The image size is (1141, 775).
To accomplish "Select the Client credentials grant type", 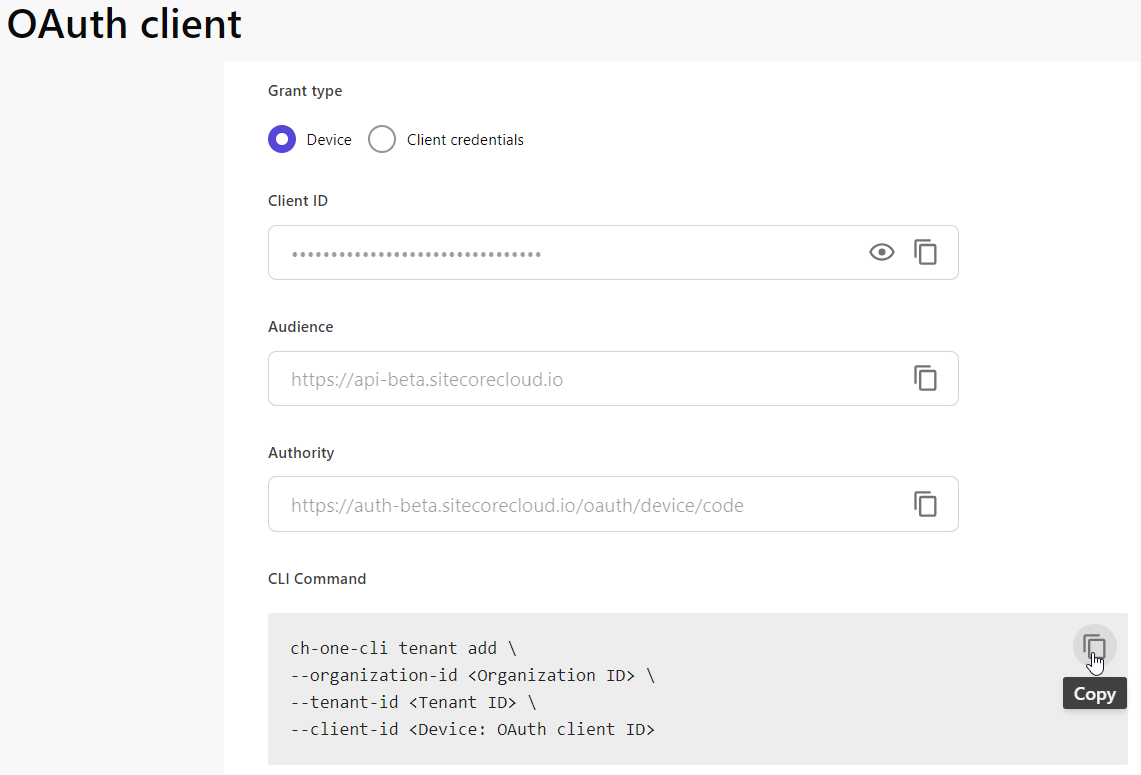I will (x=382, y=139).
